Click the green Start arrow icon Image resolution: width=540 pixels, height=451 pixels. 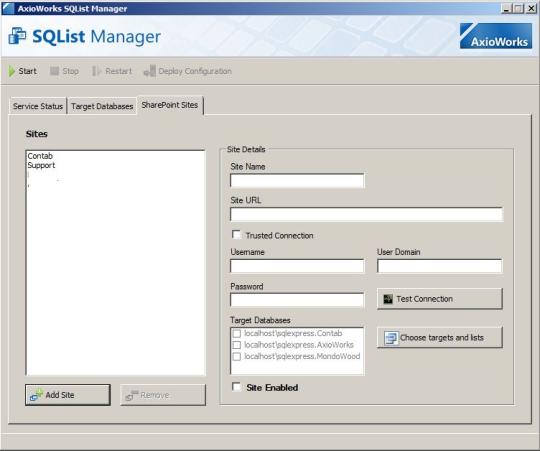coord(12,71)
